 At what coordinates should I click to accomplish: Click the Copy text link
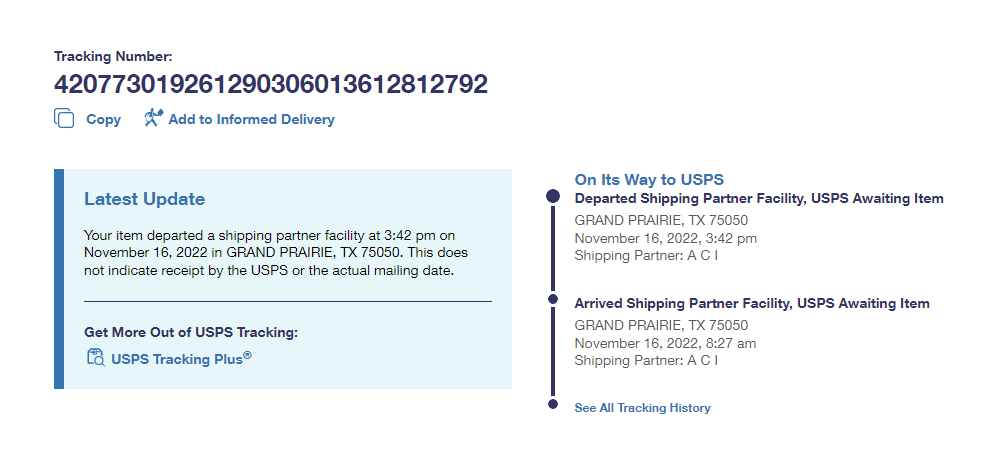coord(103,119)
